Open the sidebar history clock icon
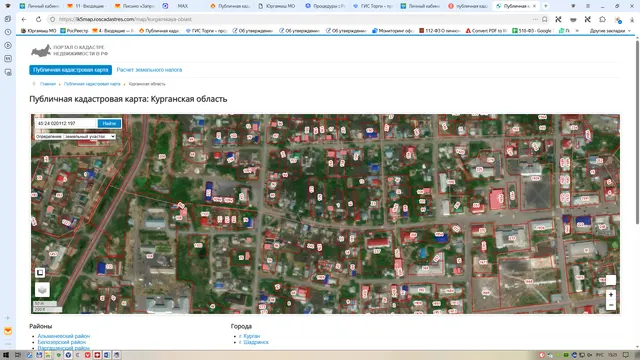 [8, 32]
